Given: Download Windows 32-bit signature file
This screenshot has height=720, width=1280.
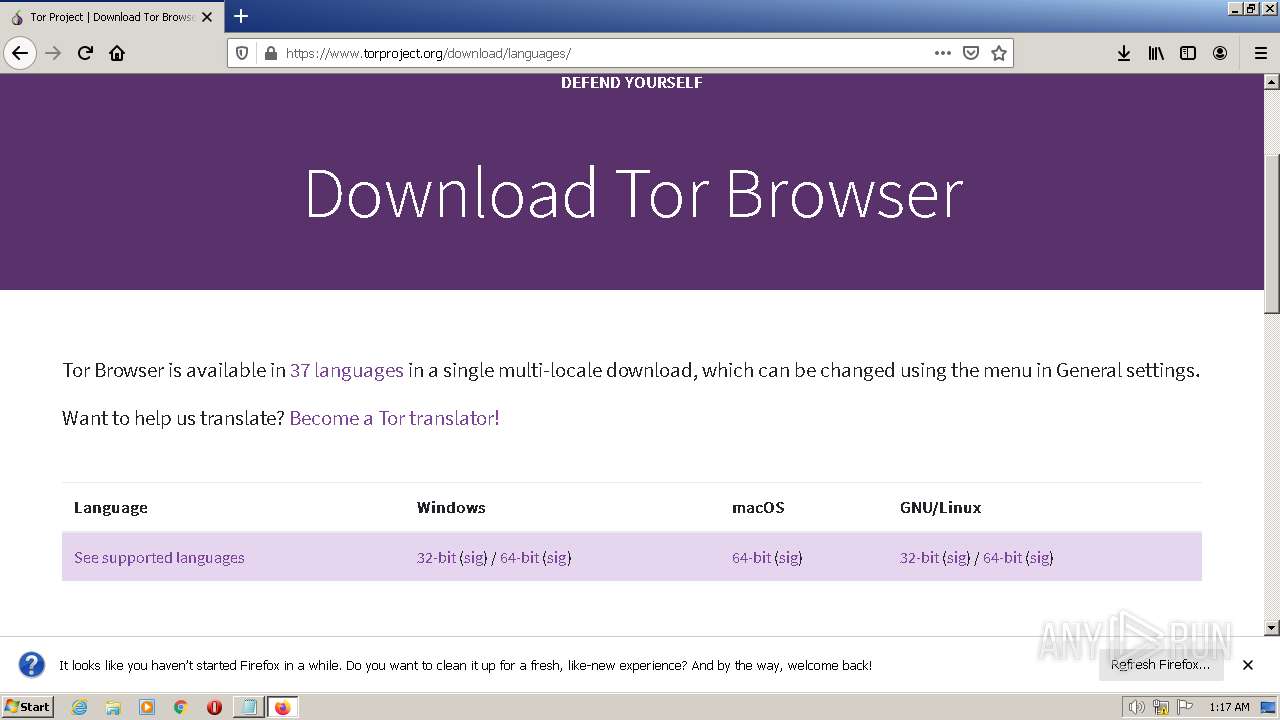Looking at the screenshot, I should [x=474, y=558].
